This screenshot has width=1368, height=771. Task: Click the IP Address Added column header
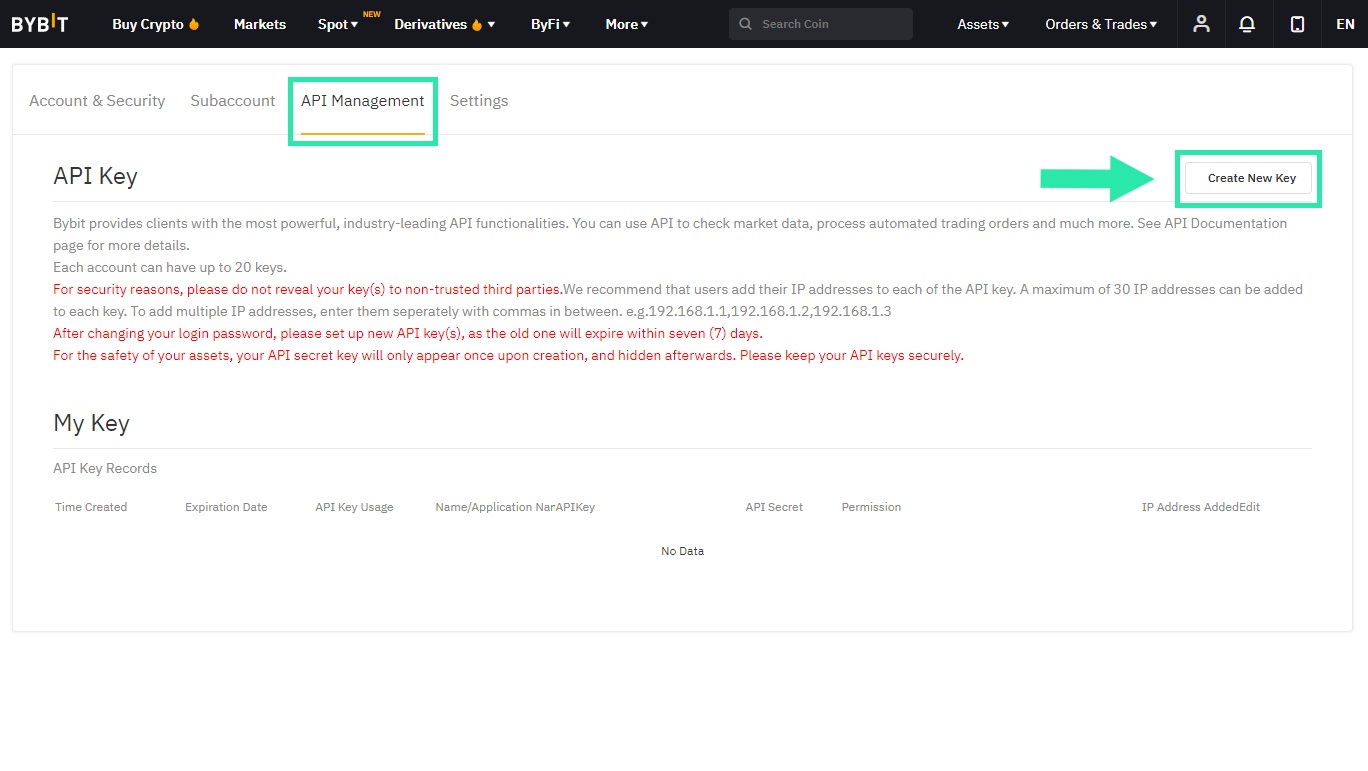[1190, 507]
